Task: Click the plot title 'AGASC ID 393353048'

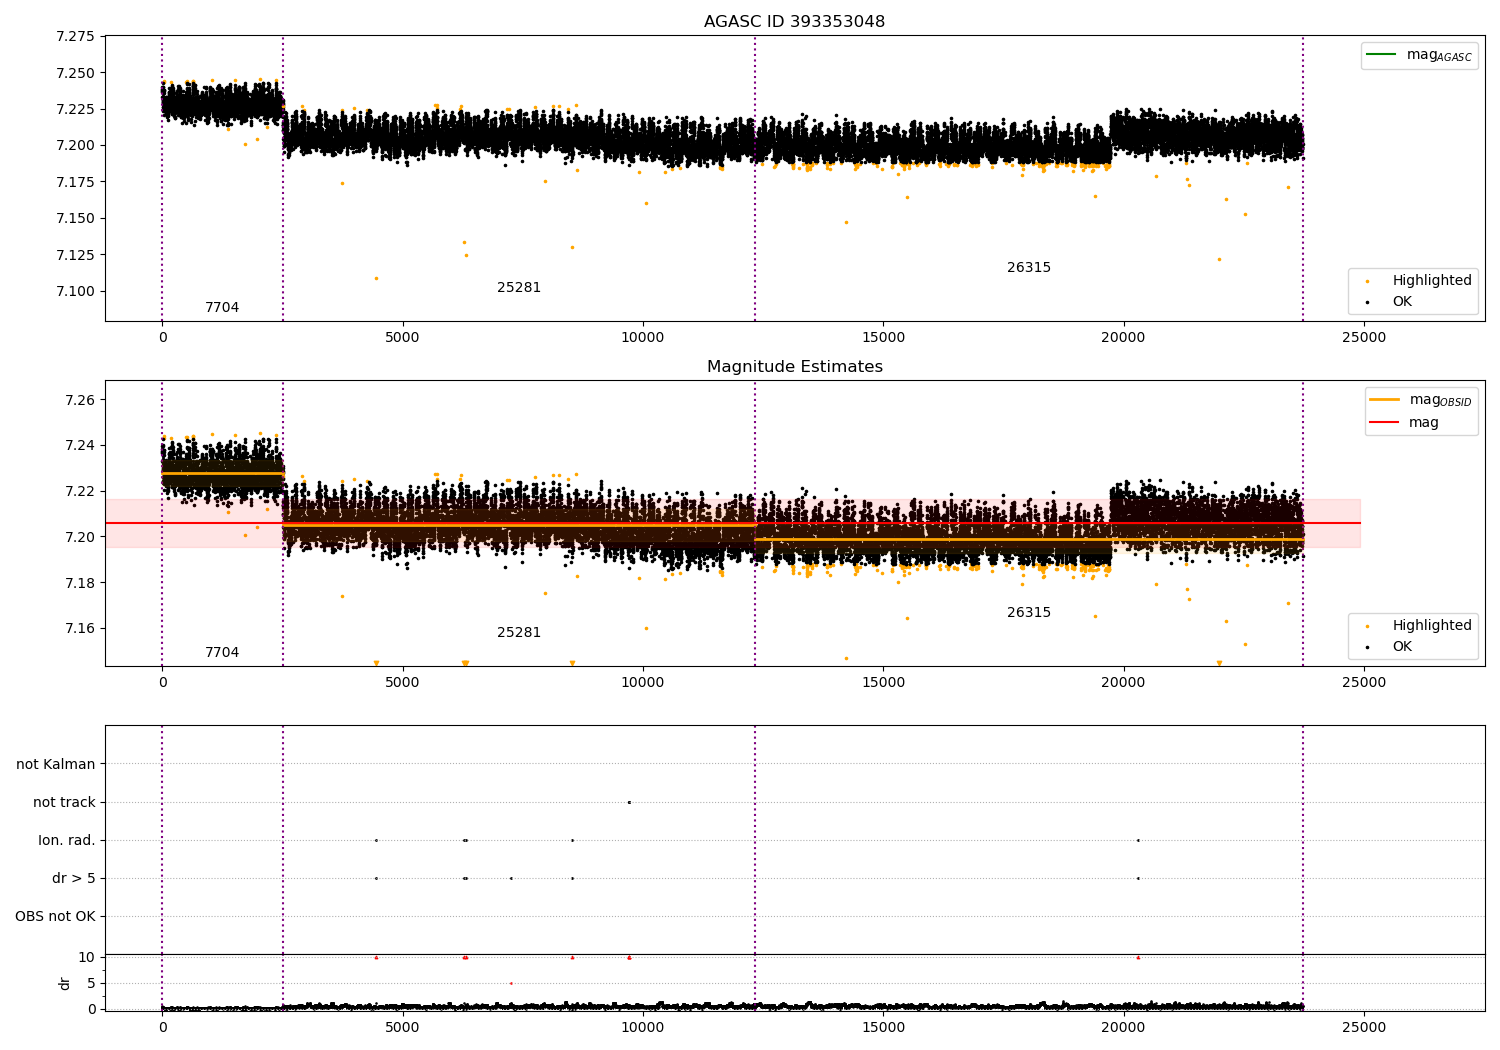Action: click(794, 22)
